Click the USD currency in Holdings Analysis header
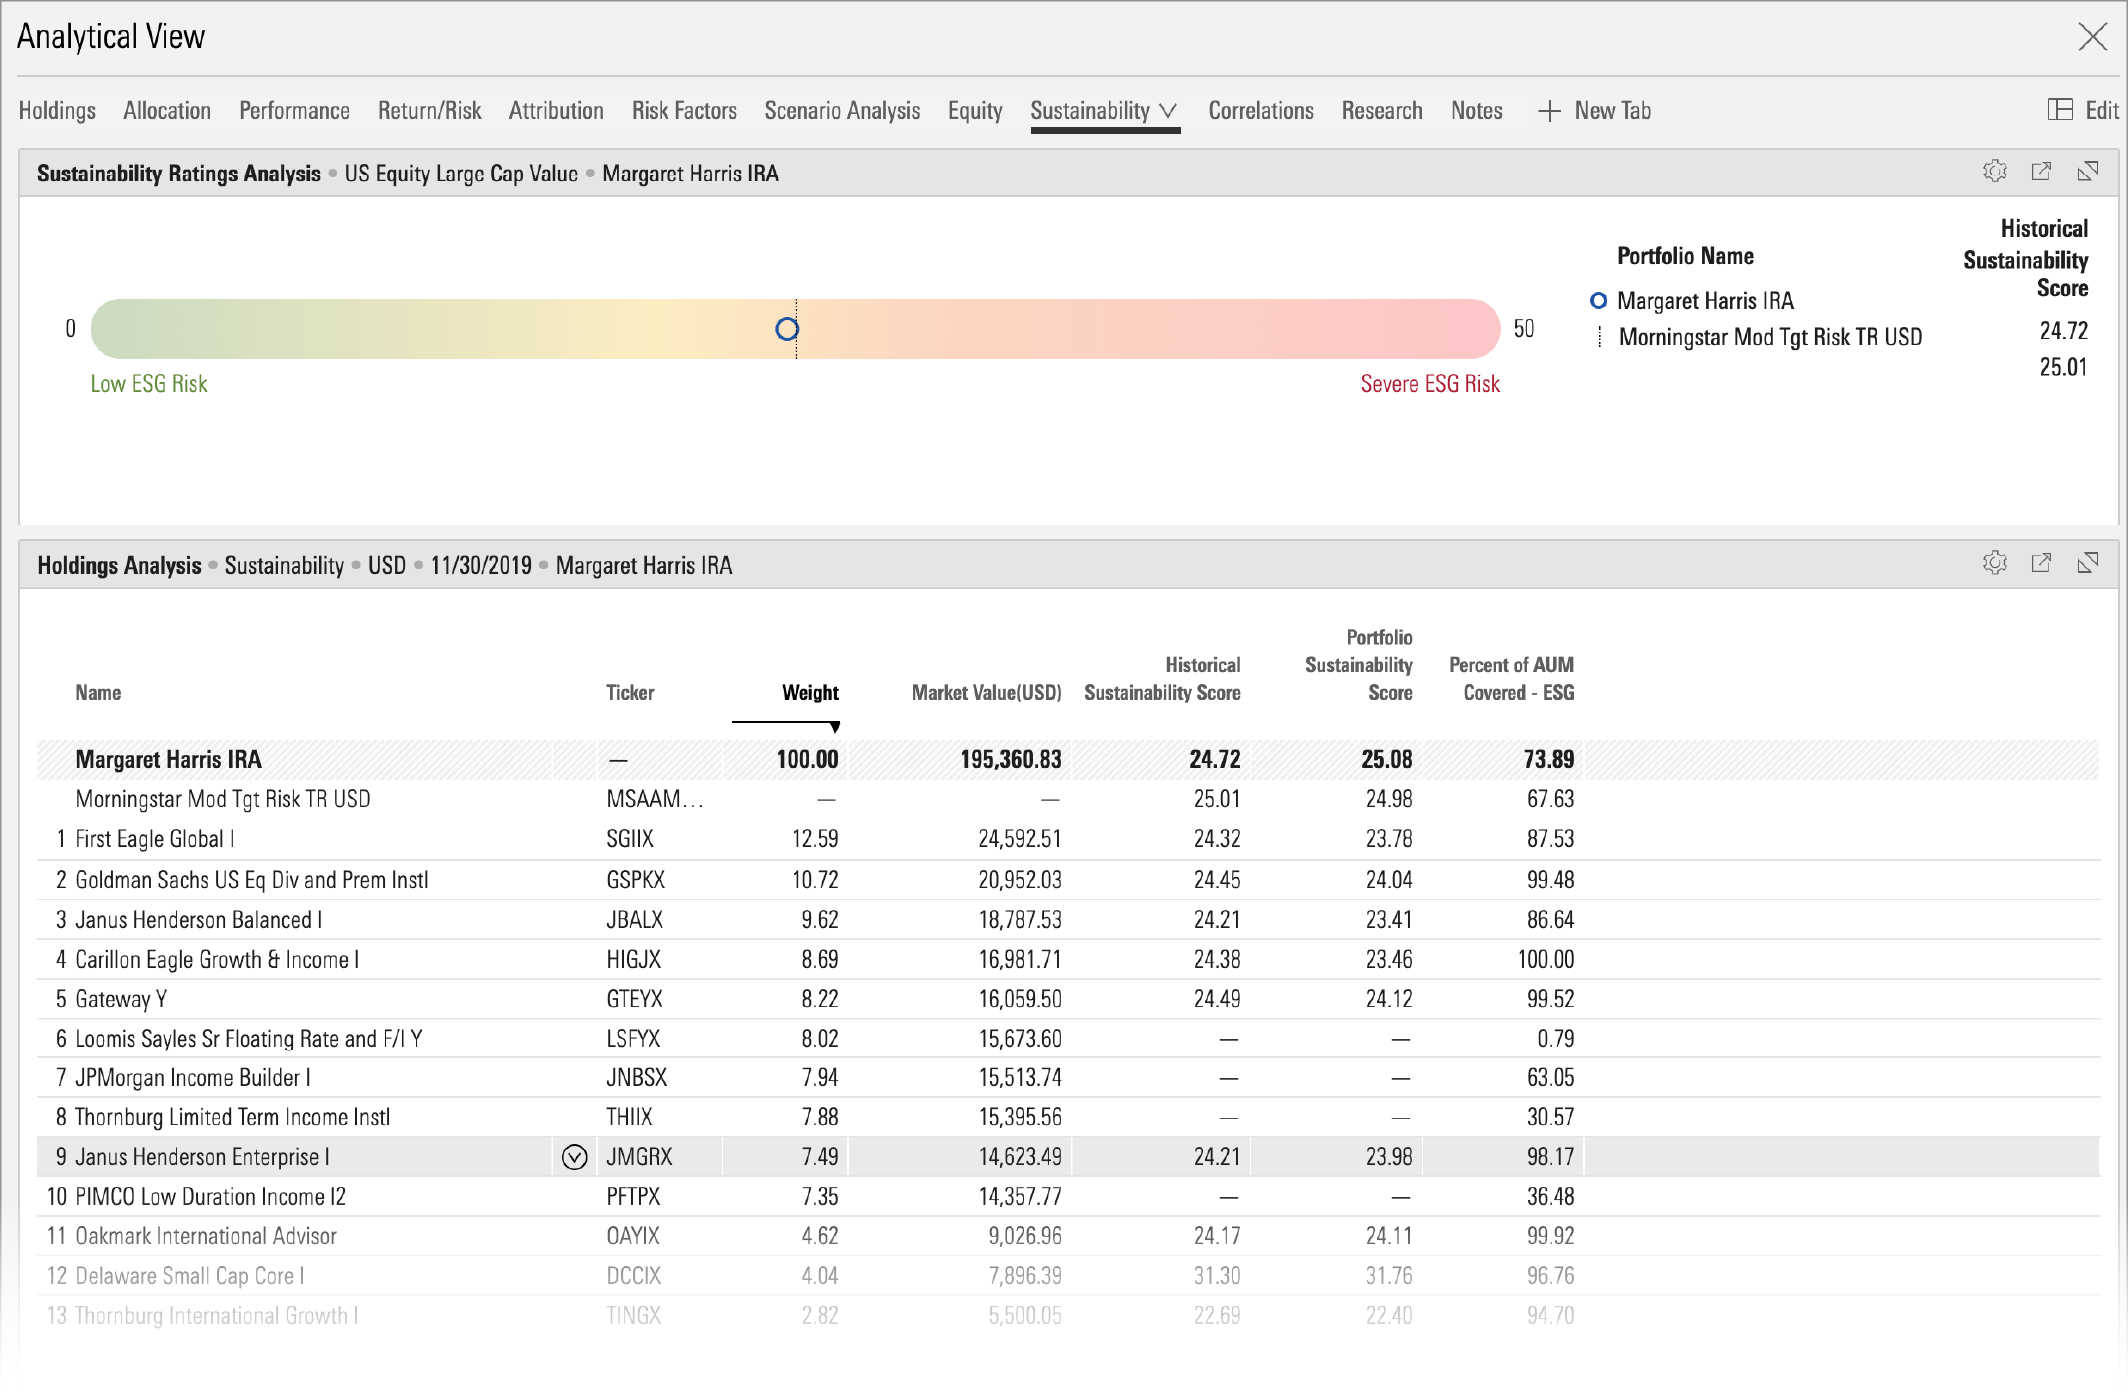Screen dimensions: 2128x1400 click(387, 565)
